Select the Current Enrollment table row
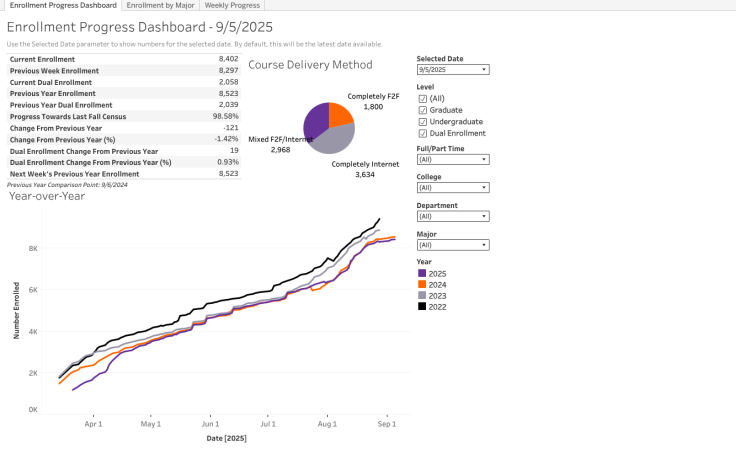 point(124,59)
